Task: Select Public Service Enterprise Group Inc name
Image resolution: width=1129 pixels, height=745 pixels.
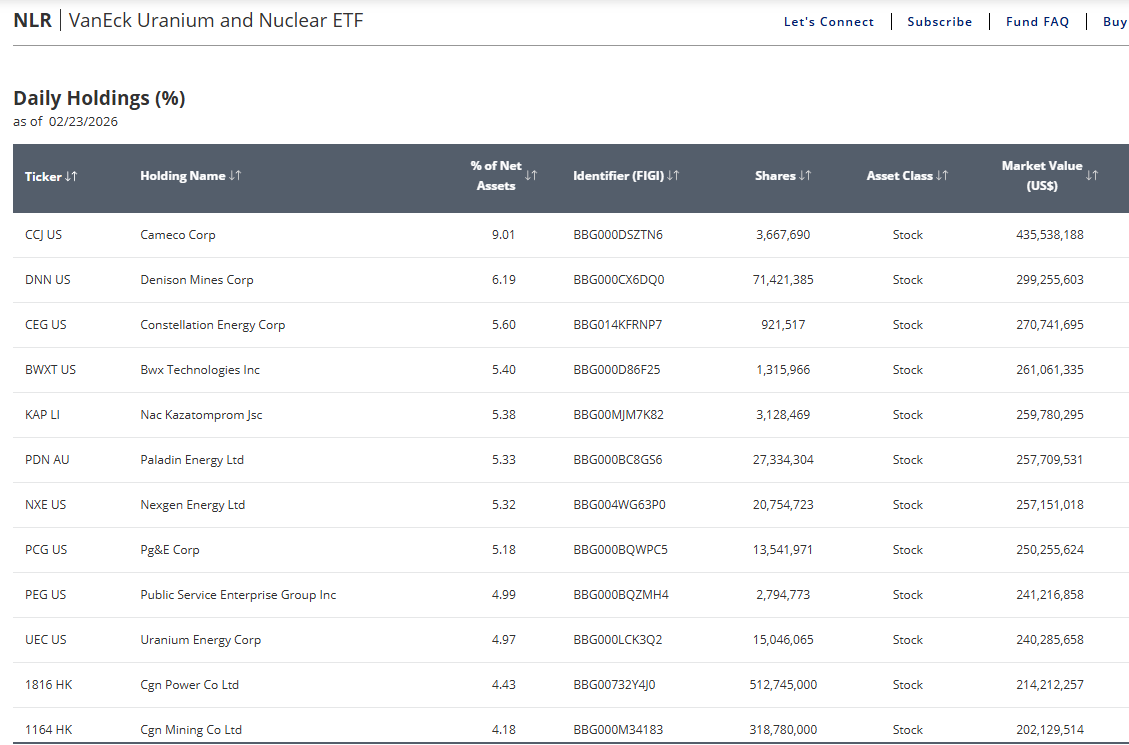Action: click(x=238, y=595)
